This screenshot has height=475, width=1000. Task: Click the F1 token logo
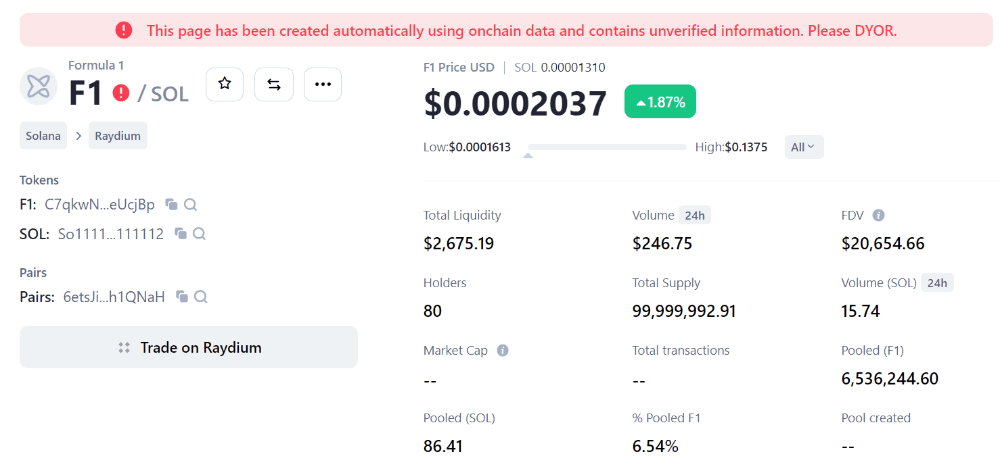tap(39, 86)
